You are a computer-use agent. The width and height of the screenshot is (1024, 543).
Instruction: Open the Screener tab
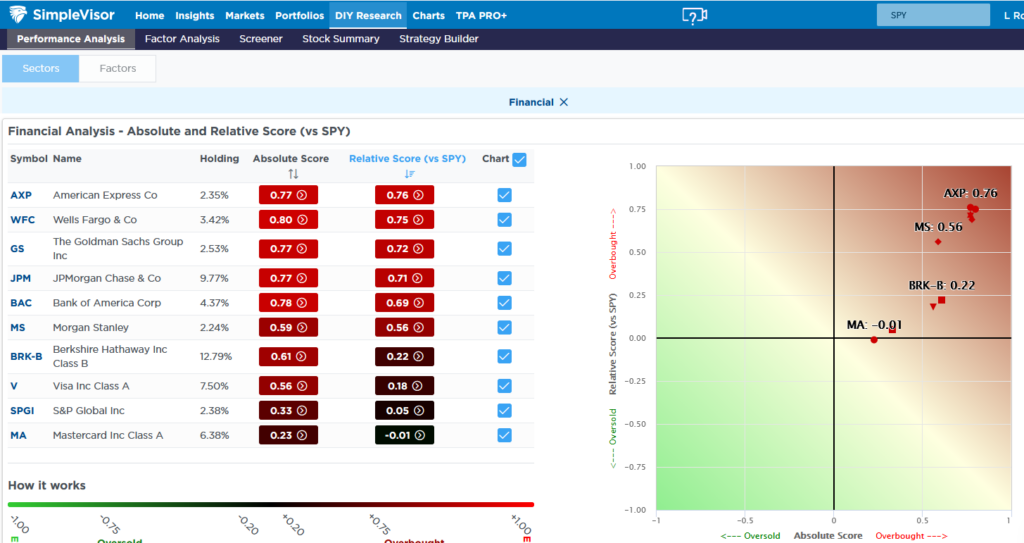(260, 39)
